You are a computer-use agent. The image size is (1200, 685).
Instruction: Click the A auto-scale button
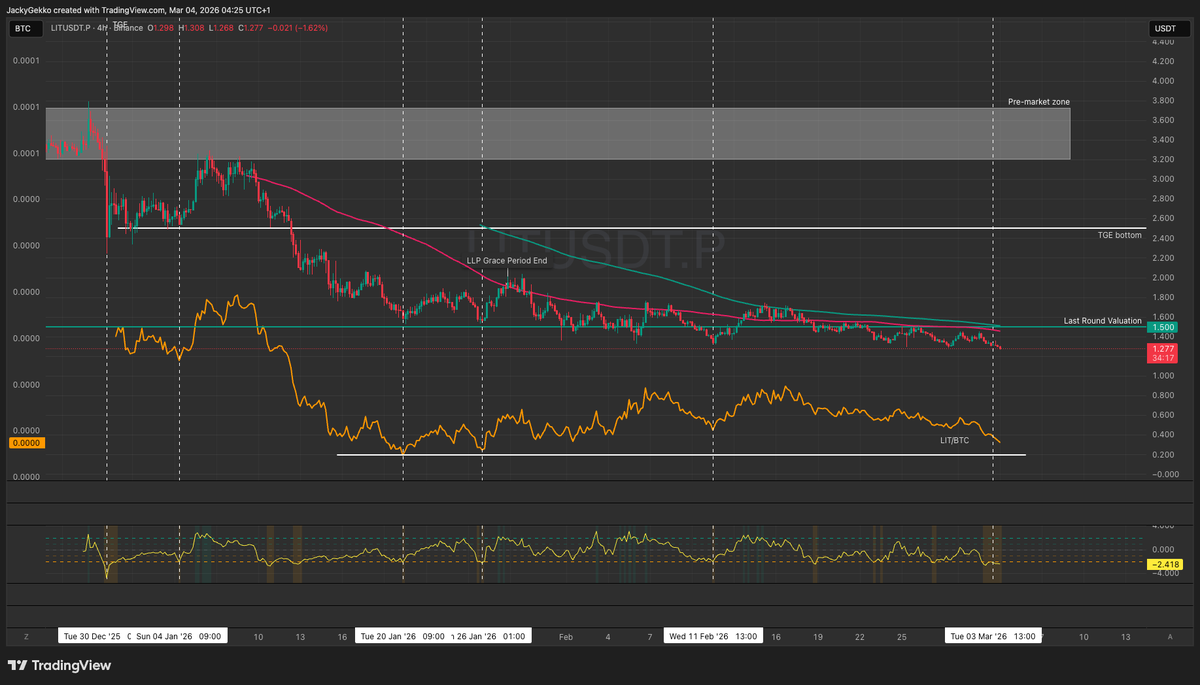1170,636
